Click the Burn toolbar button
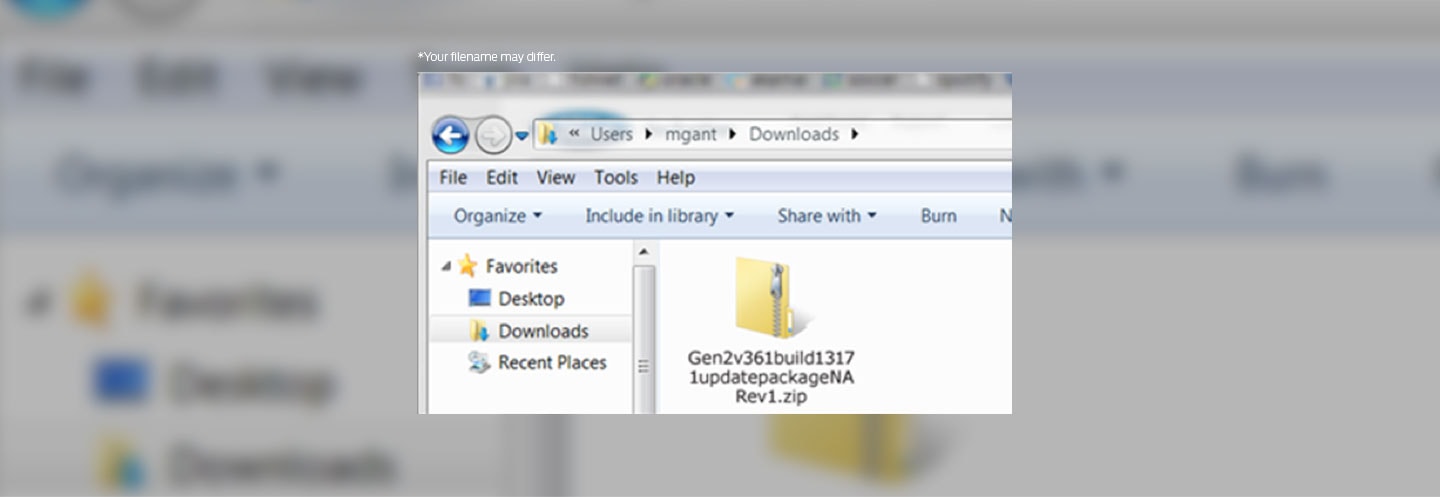The width and height of the screenshot is (1440, 497). point(938,216)
